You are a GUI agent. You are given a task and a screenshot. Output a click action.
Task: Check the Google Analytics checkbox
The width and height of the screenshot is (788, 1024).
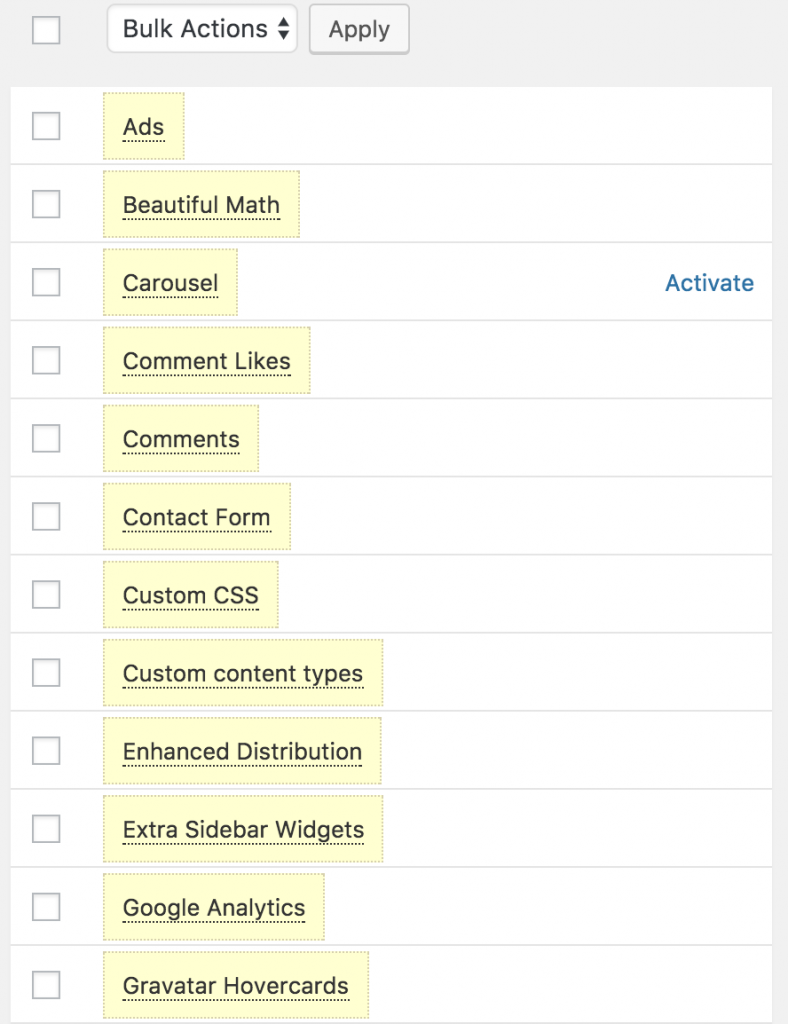[46, 907]
